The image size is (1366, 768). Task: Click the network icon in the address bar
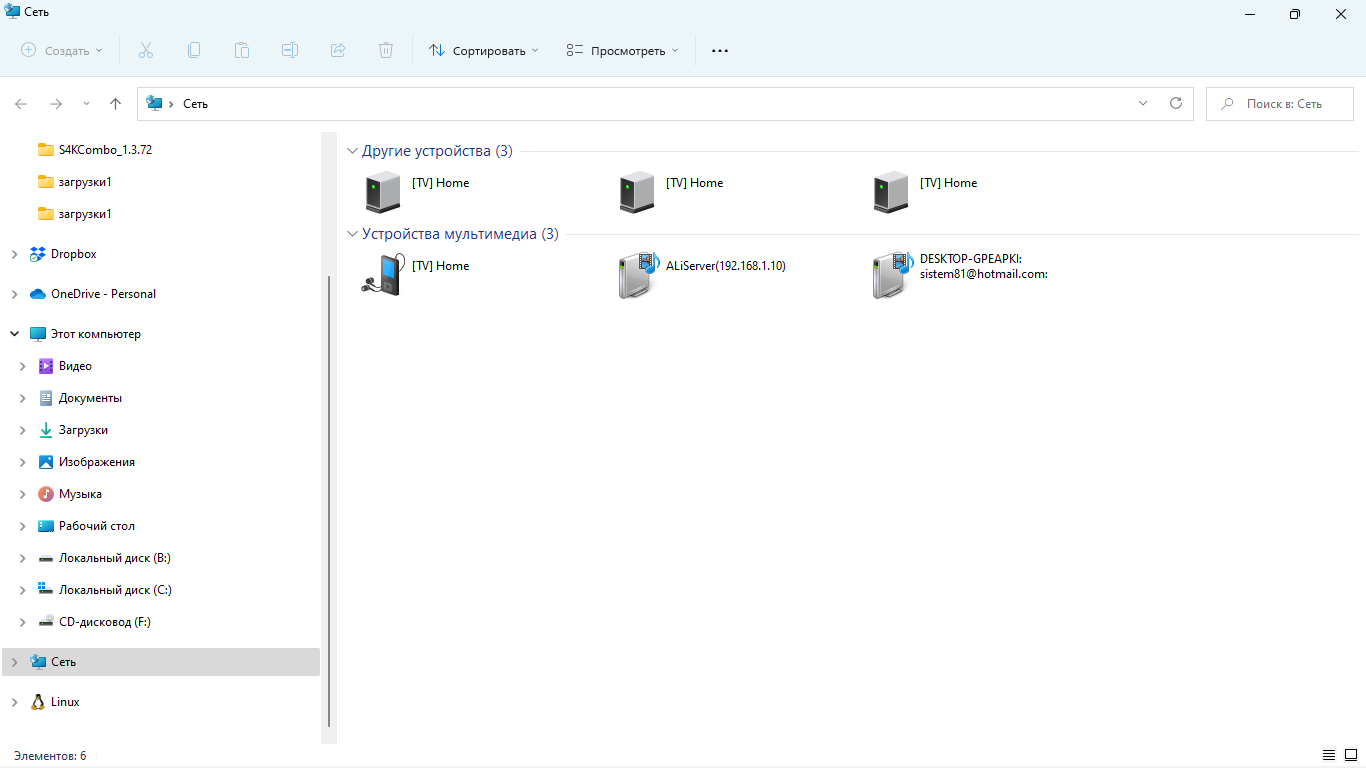tap(154, 103)
